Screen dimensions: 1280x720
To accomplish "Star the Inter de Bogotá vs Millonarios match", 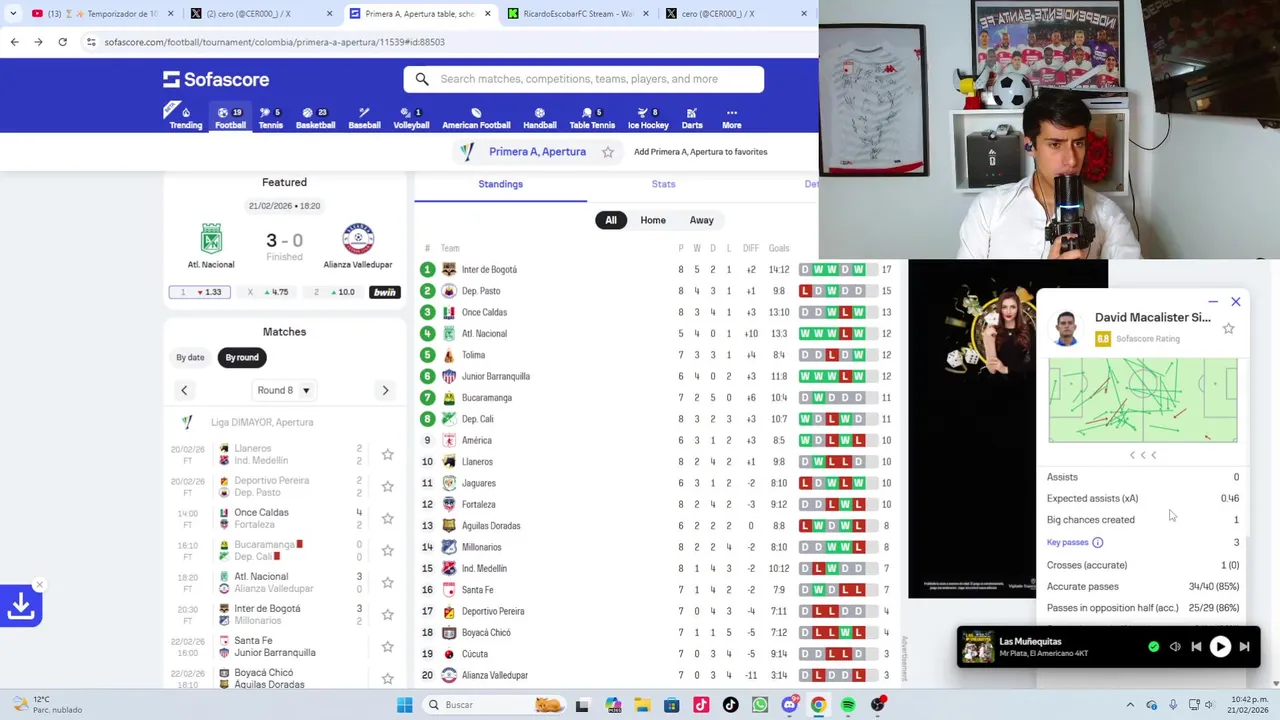I will 387,615.
